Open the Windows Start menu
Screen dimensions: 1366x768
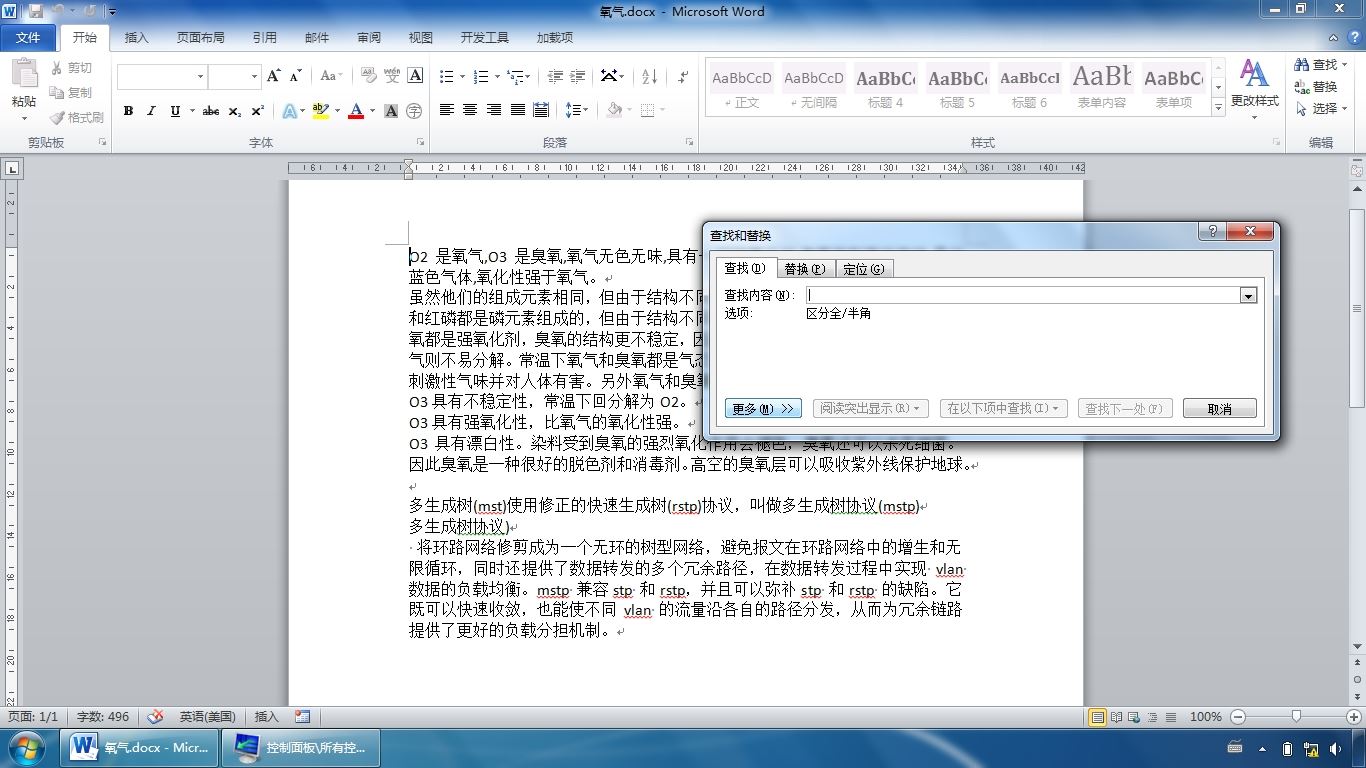(x=25, y=747)
